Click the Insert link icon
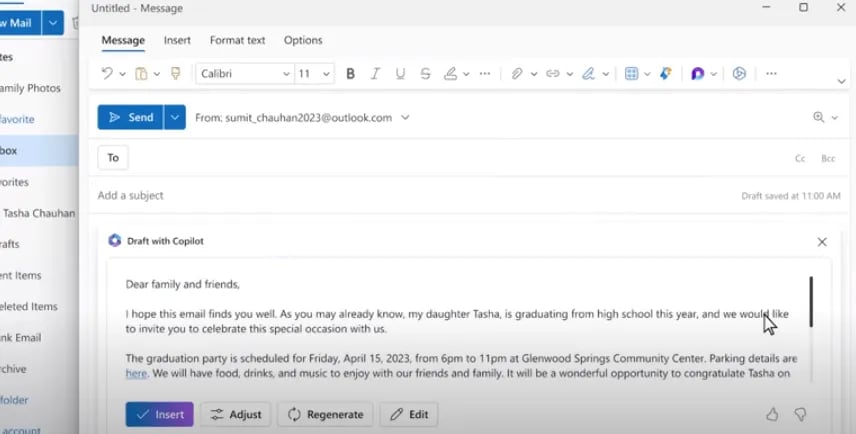 click(552, 74)
